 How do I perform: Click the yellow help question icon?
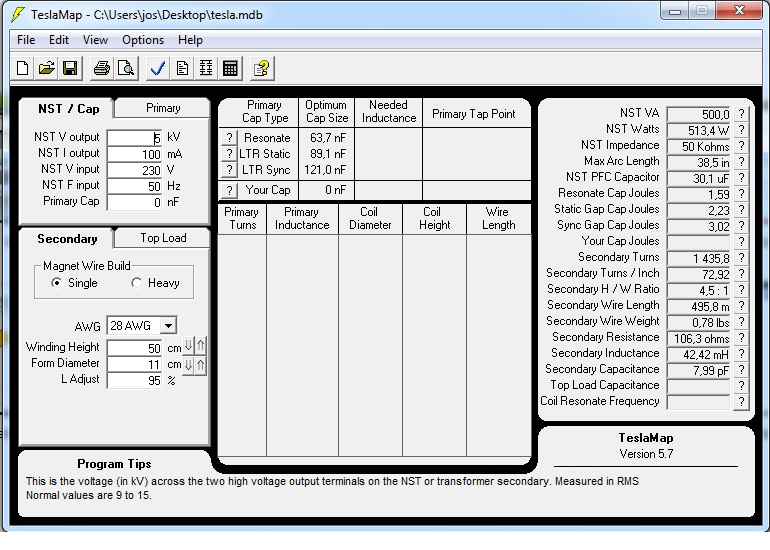(x=262, y=68)
